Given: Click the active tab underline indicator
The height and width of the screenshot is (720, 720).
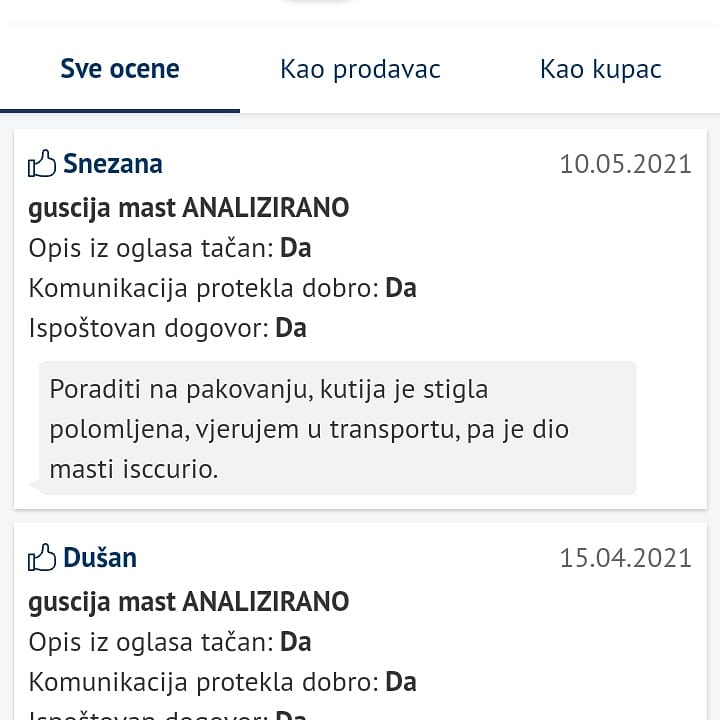Looking at the screenshot, I should 120,111.
